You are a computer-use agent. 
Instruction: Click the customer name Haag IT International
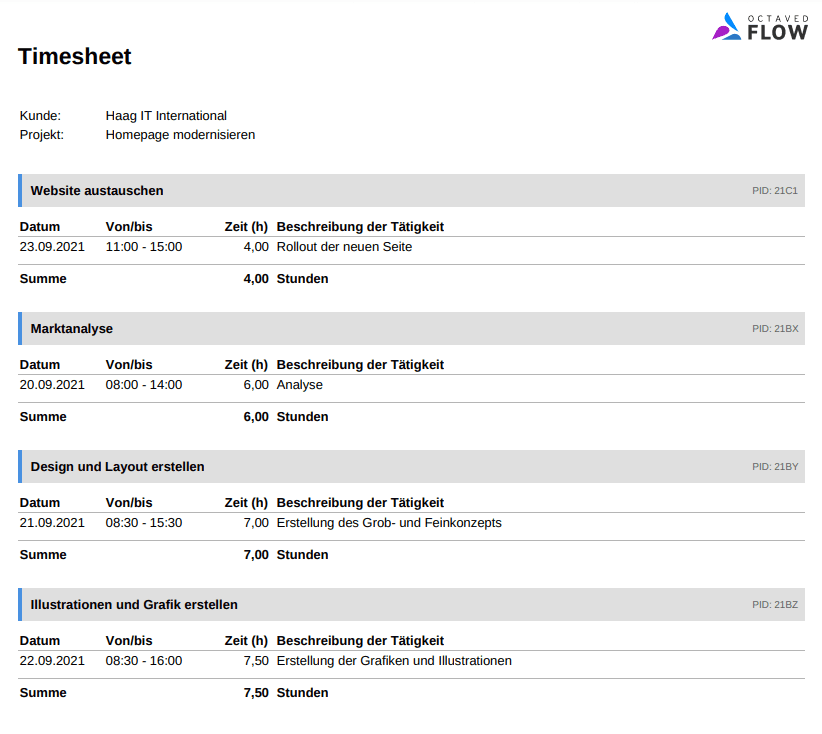[166, 116]
